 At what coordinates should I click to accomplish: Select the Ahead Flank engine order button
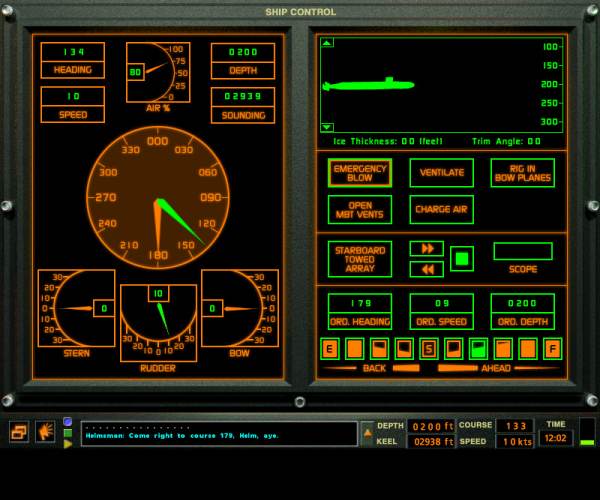click(552, 349)
